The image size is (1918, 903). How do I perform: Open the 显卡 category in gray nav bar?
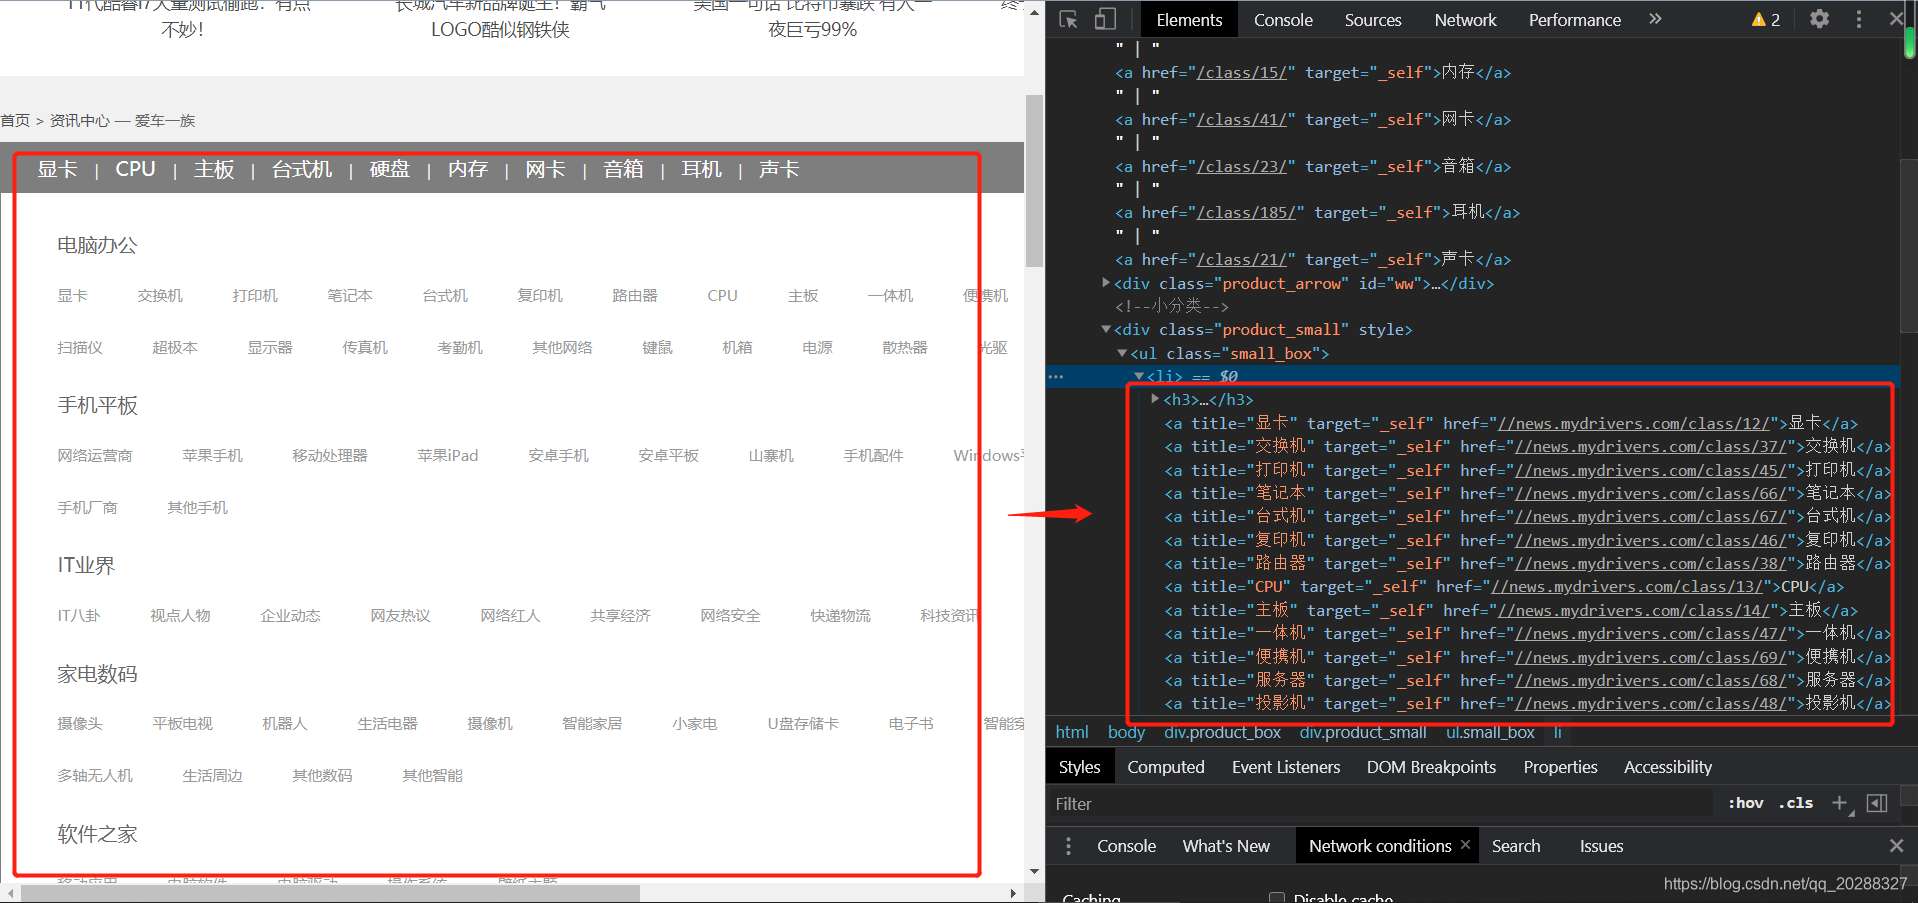pyautogui.click(x=57, y=169)
